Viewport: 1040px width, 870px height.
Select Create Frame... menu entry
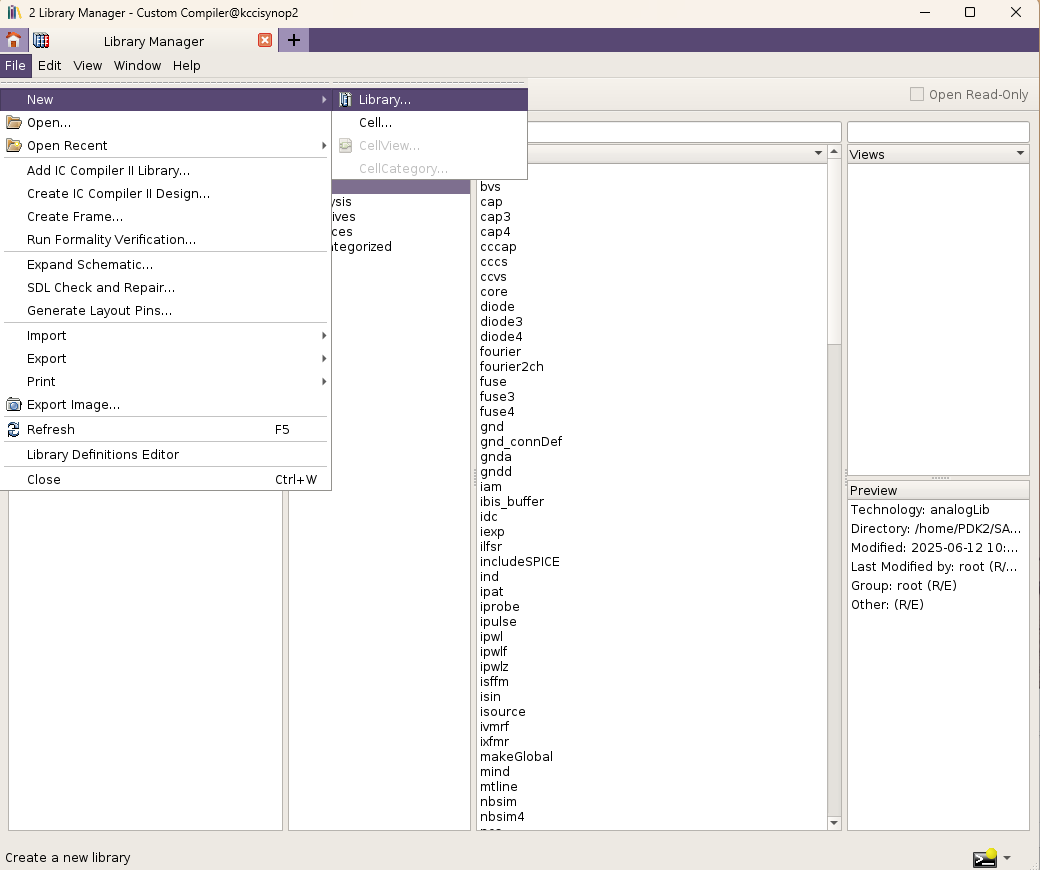point(166,217)
